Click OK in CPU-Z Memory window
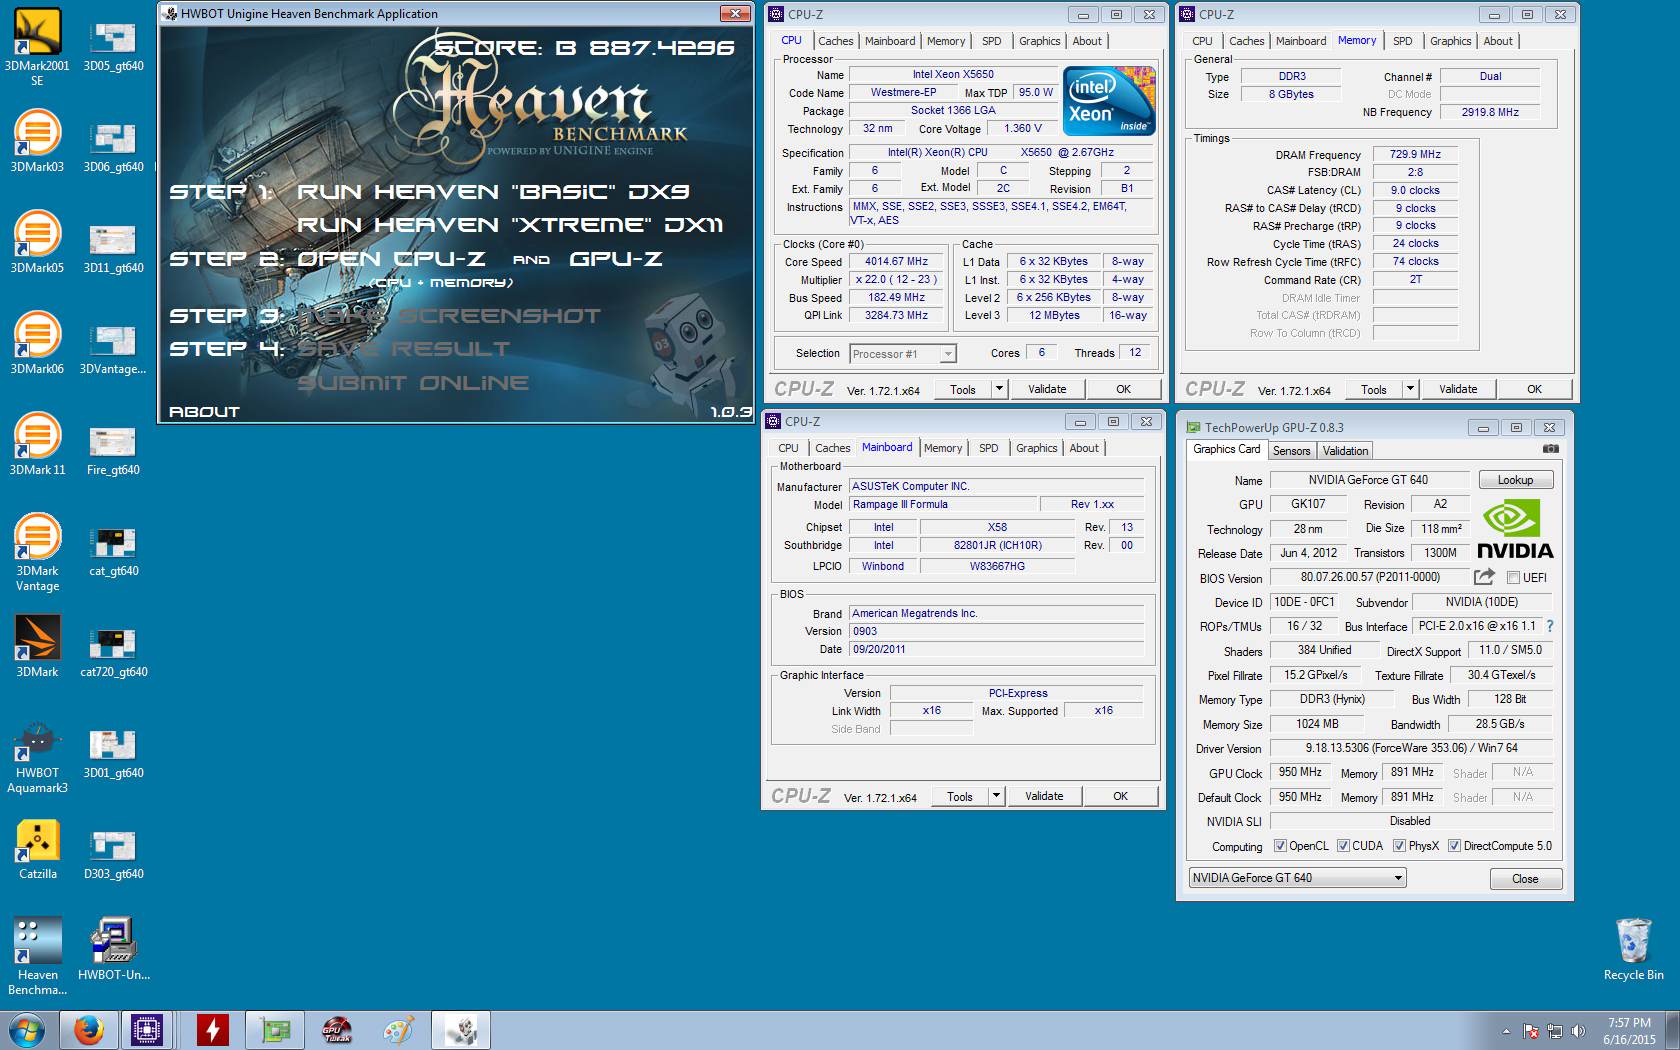Screen dimensions: 1680x1050 (x=1534, y=389)
